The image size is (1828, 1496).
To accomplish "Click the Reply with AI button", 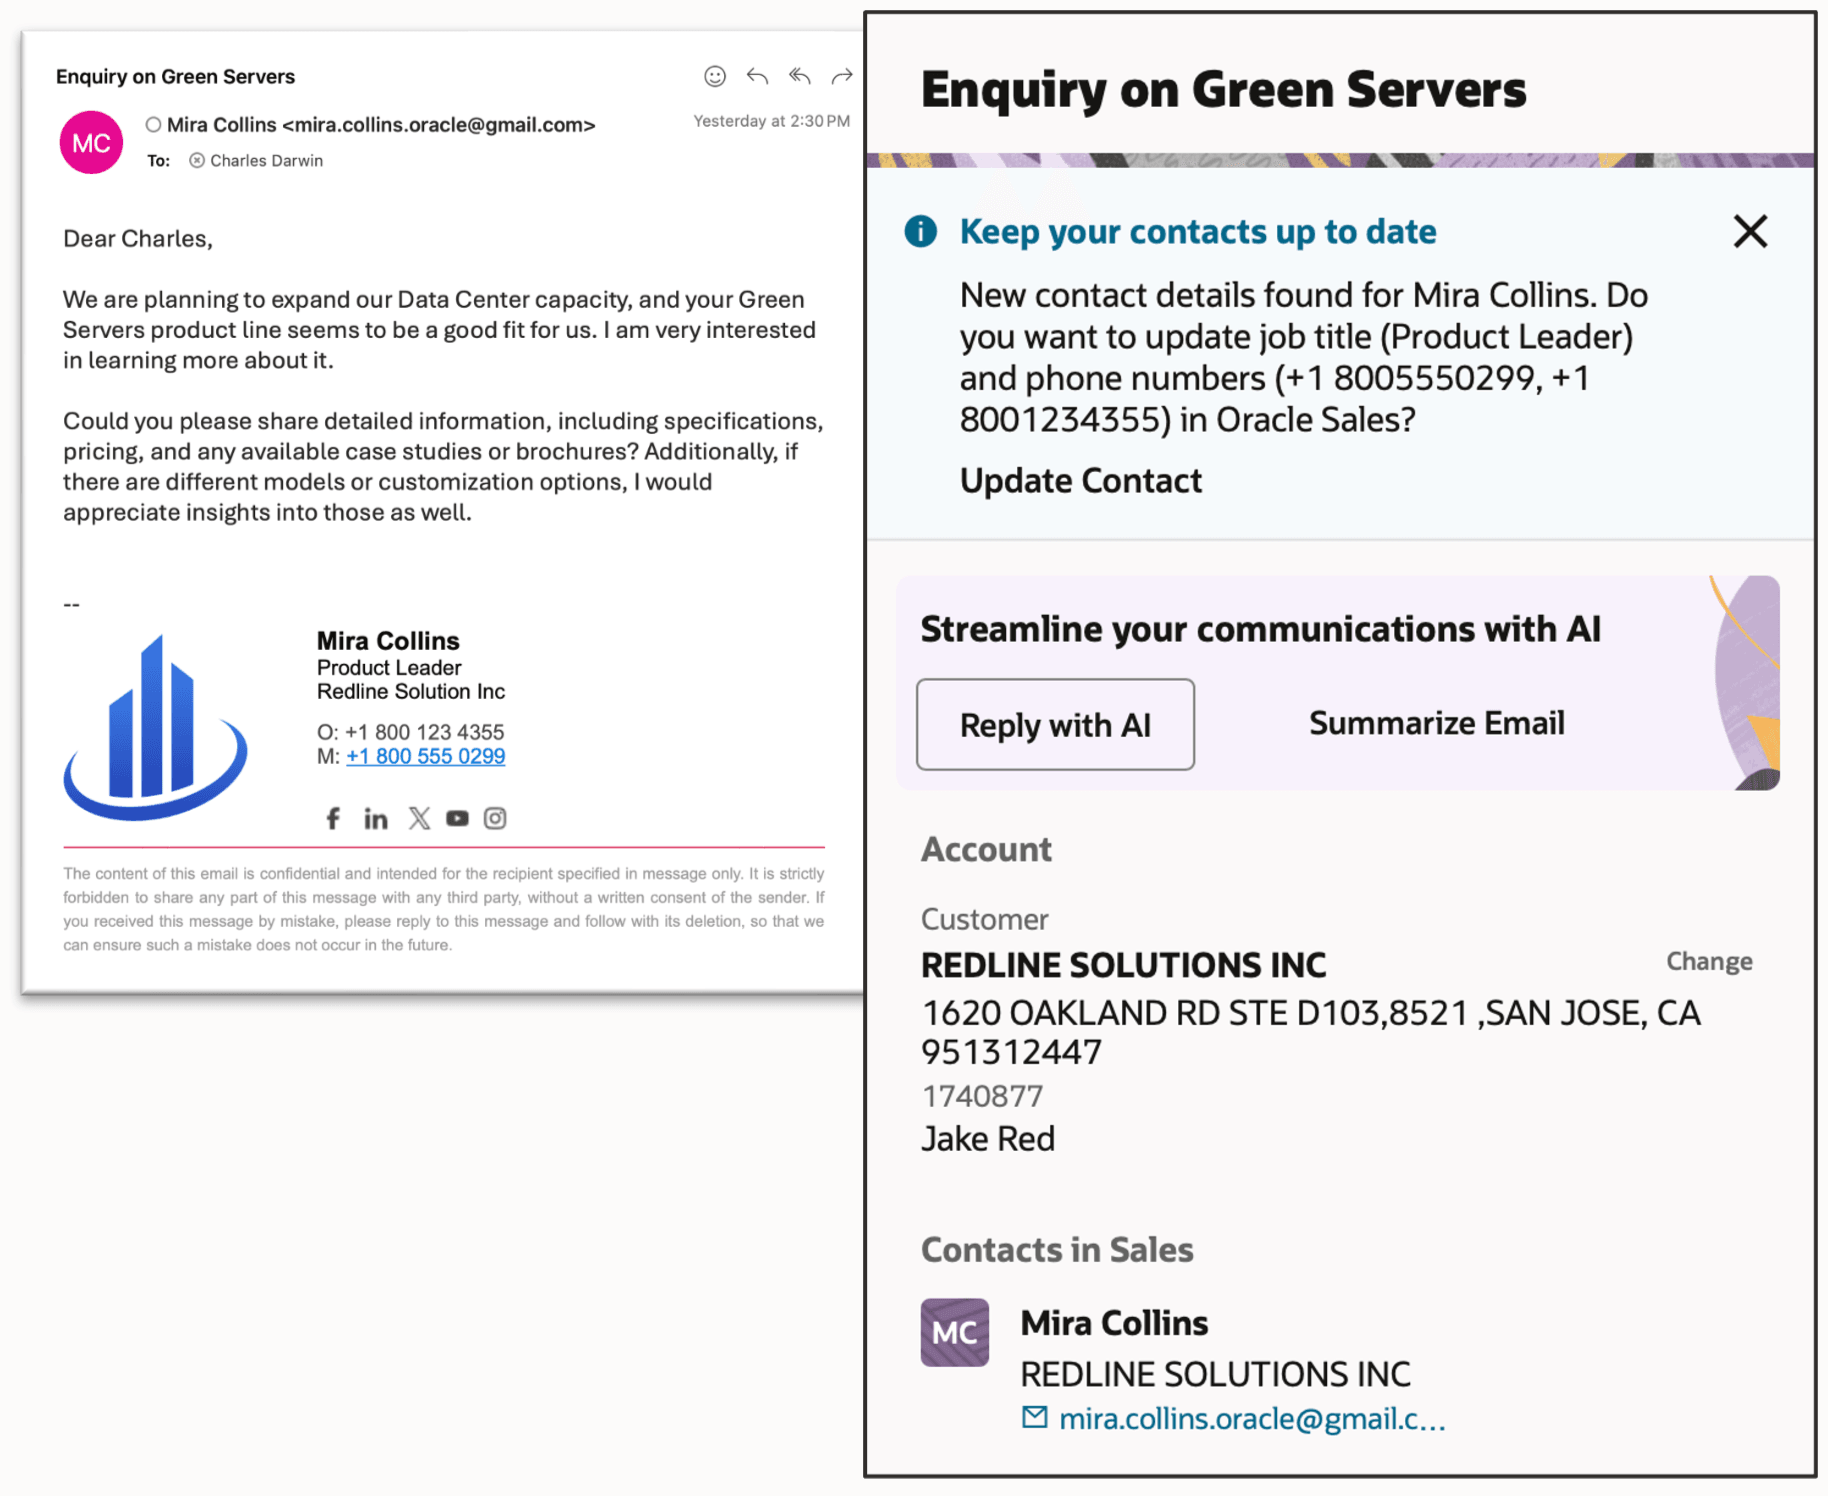I will coord(1055,724).
